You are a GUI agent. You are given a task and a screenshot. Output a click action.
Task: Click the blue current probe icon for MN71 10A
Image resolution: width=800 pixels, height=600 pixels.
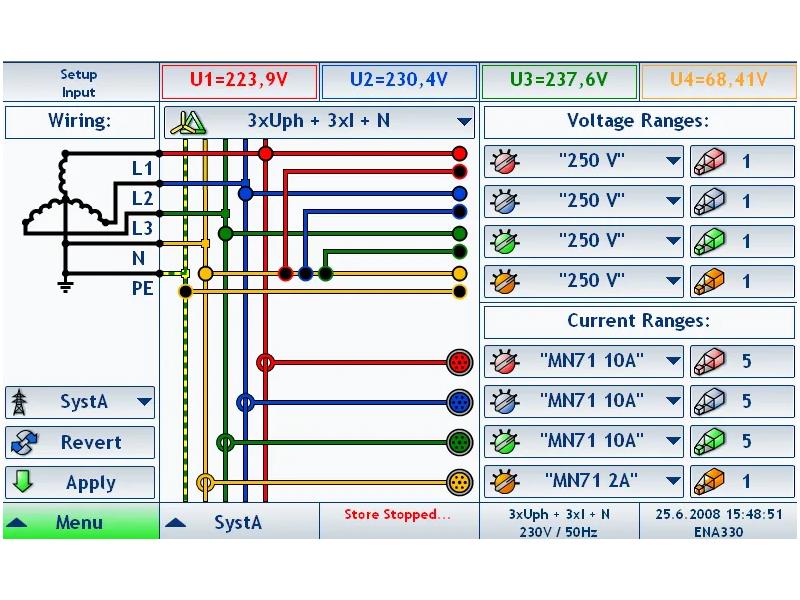click(x=502, y=401)
